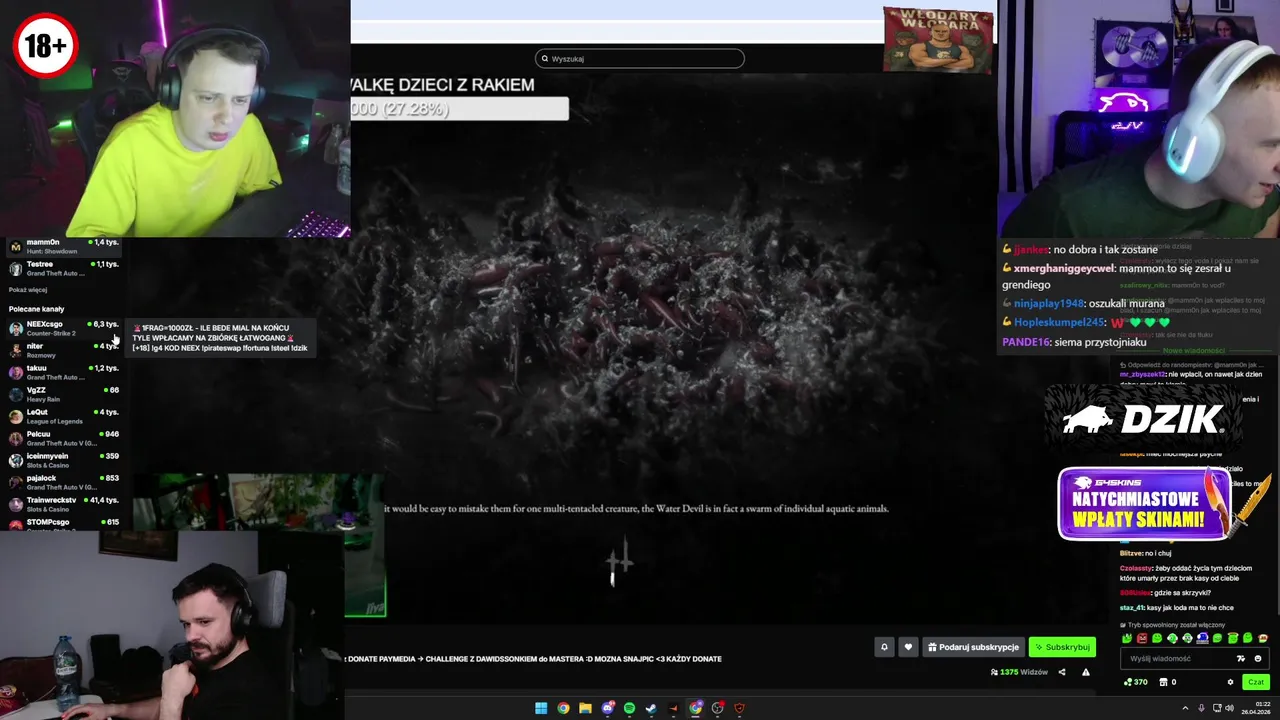Viewport: 1280px width, 720px height.
Task: Click the G4SKINS Natychmiastowe Wpłaty banner
Action: [1144, 504]
